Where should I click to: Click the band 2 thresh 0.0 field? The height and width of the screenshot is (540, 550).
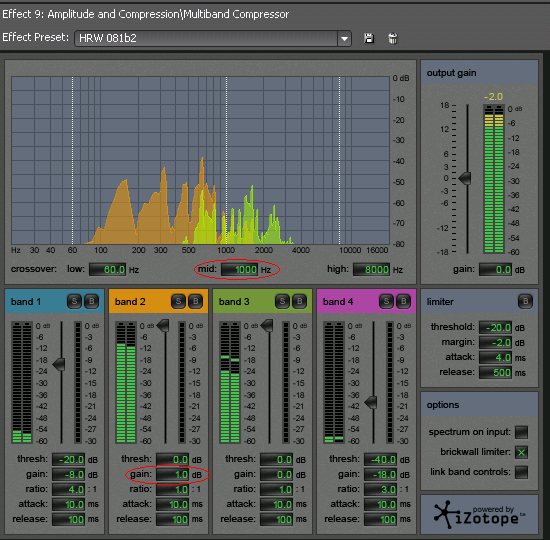pyautogui.click(x=173, y=459)
